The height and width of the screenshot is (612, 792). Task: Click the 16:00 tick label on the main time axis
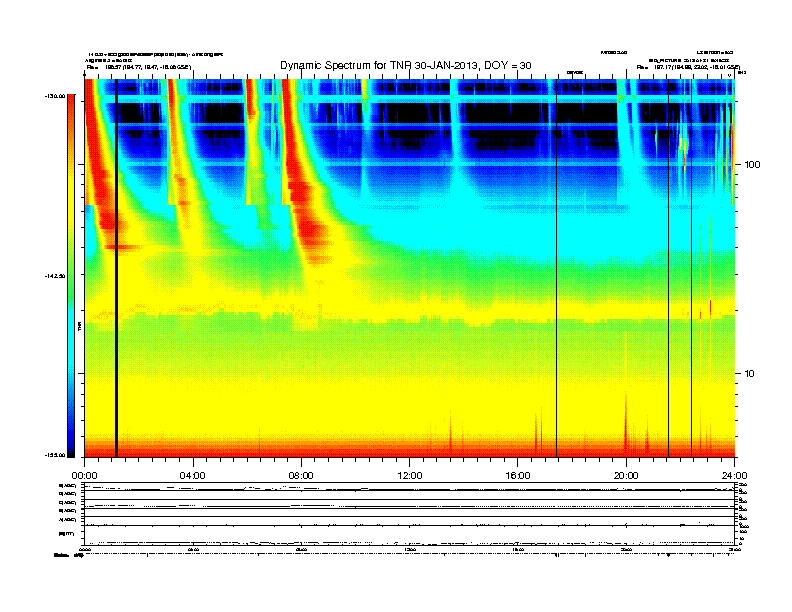(518, 476)
